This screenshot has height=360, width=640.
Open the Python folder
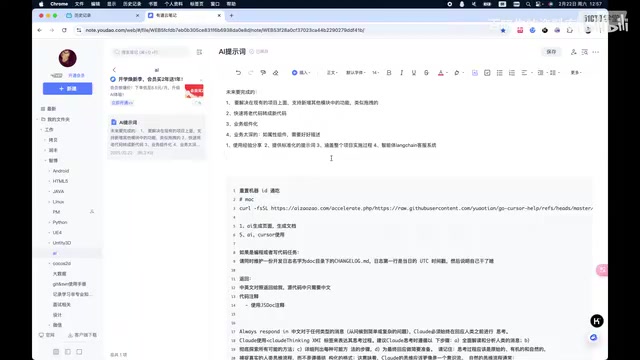[x=60, y=222]
